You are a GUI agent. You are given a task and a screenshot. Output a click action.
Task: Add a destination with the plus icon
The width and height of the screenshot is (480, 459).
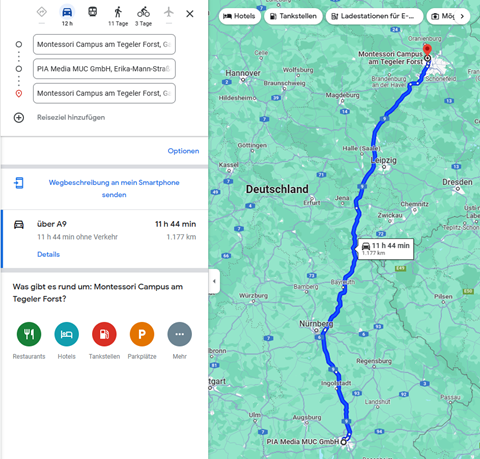pos(19,118)
